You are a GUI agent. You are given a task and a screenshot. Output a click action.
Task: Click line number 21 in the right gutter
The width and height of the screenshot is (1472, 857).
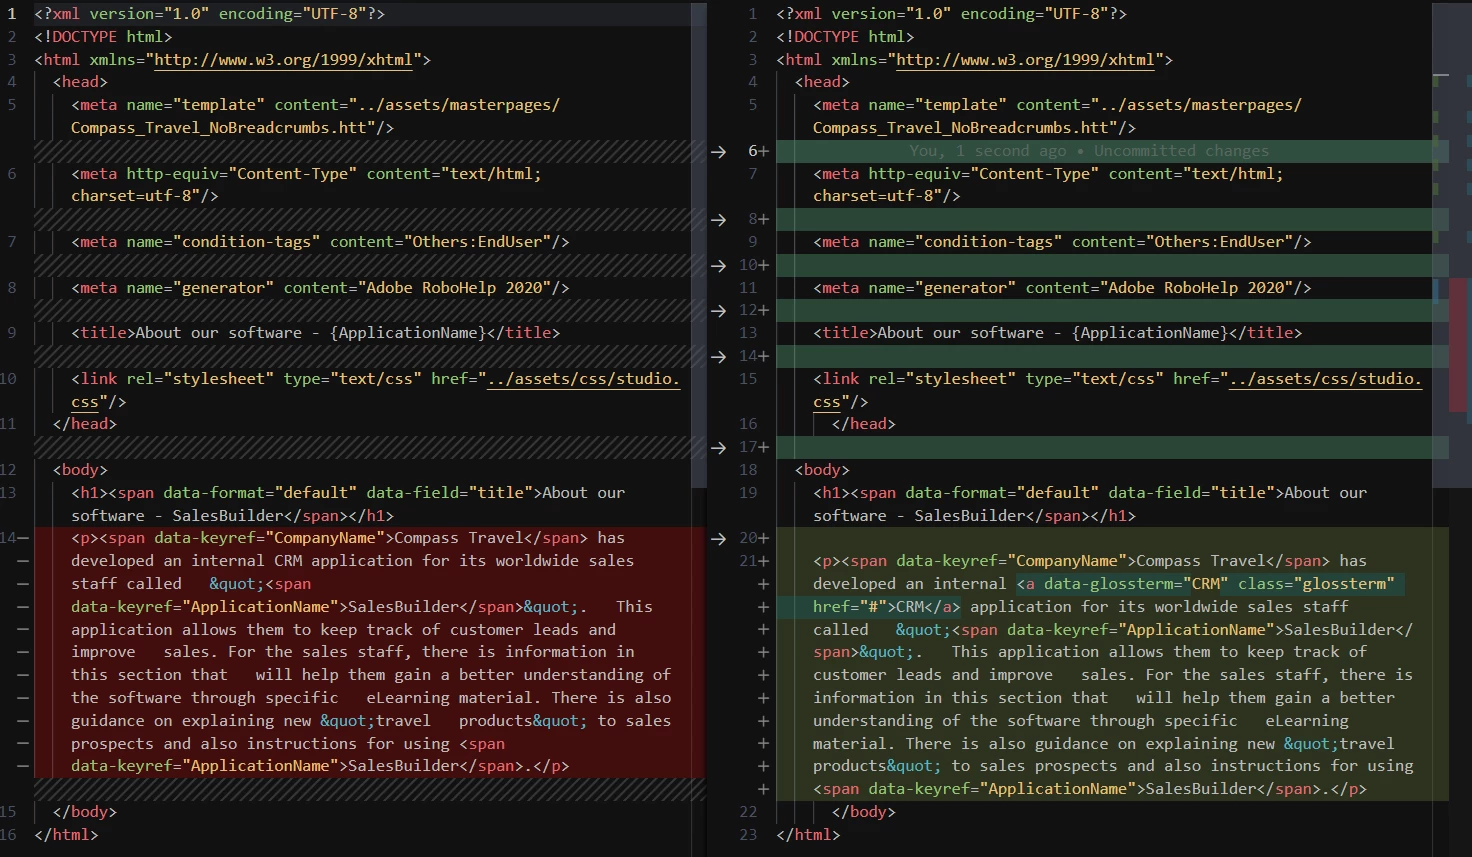[x=749, y=561]
